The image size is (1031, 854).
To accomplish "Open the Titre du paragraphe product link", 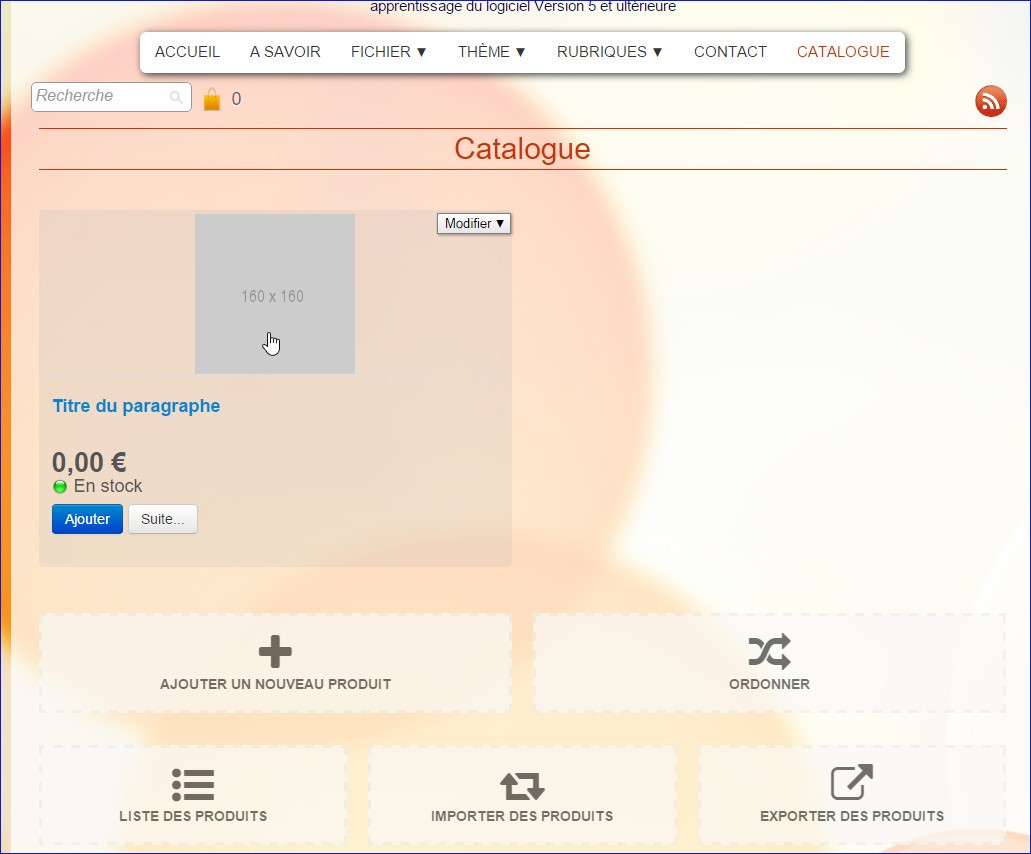I will (136, 406).
